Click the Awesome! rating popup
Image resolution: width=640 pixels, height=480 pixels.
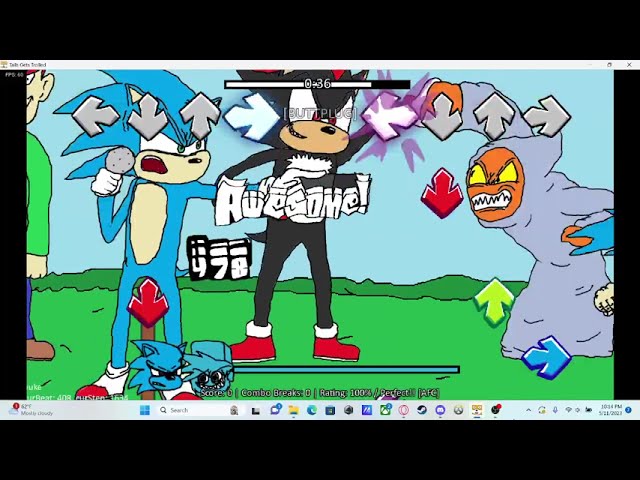click(x=292, y=199)
